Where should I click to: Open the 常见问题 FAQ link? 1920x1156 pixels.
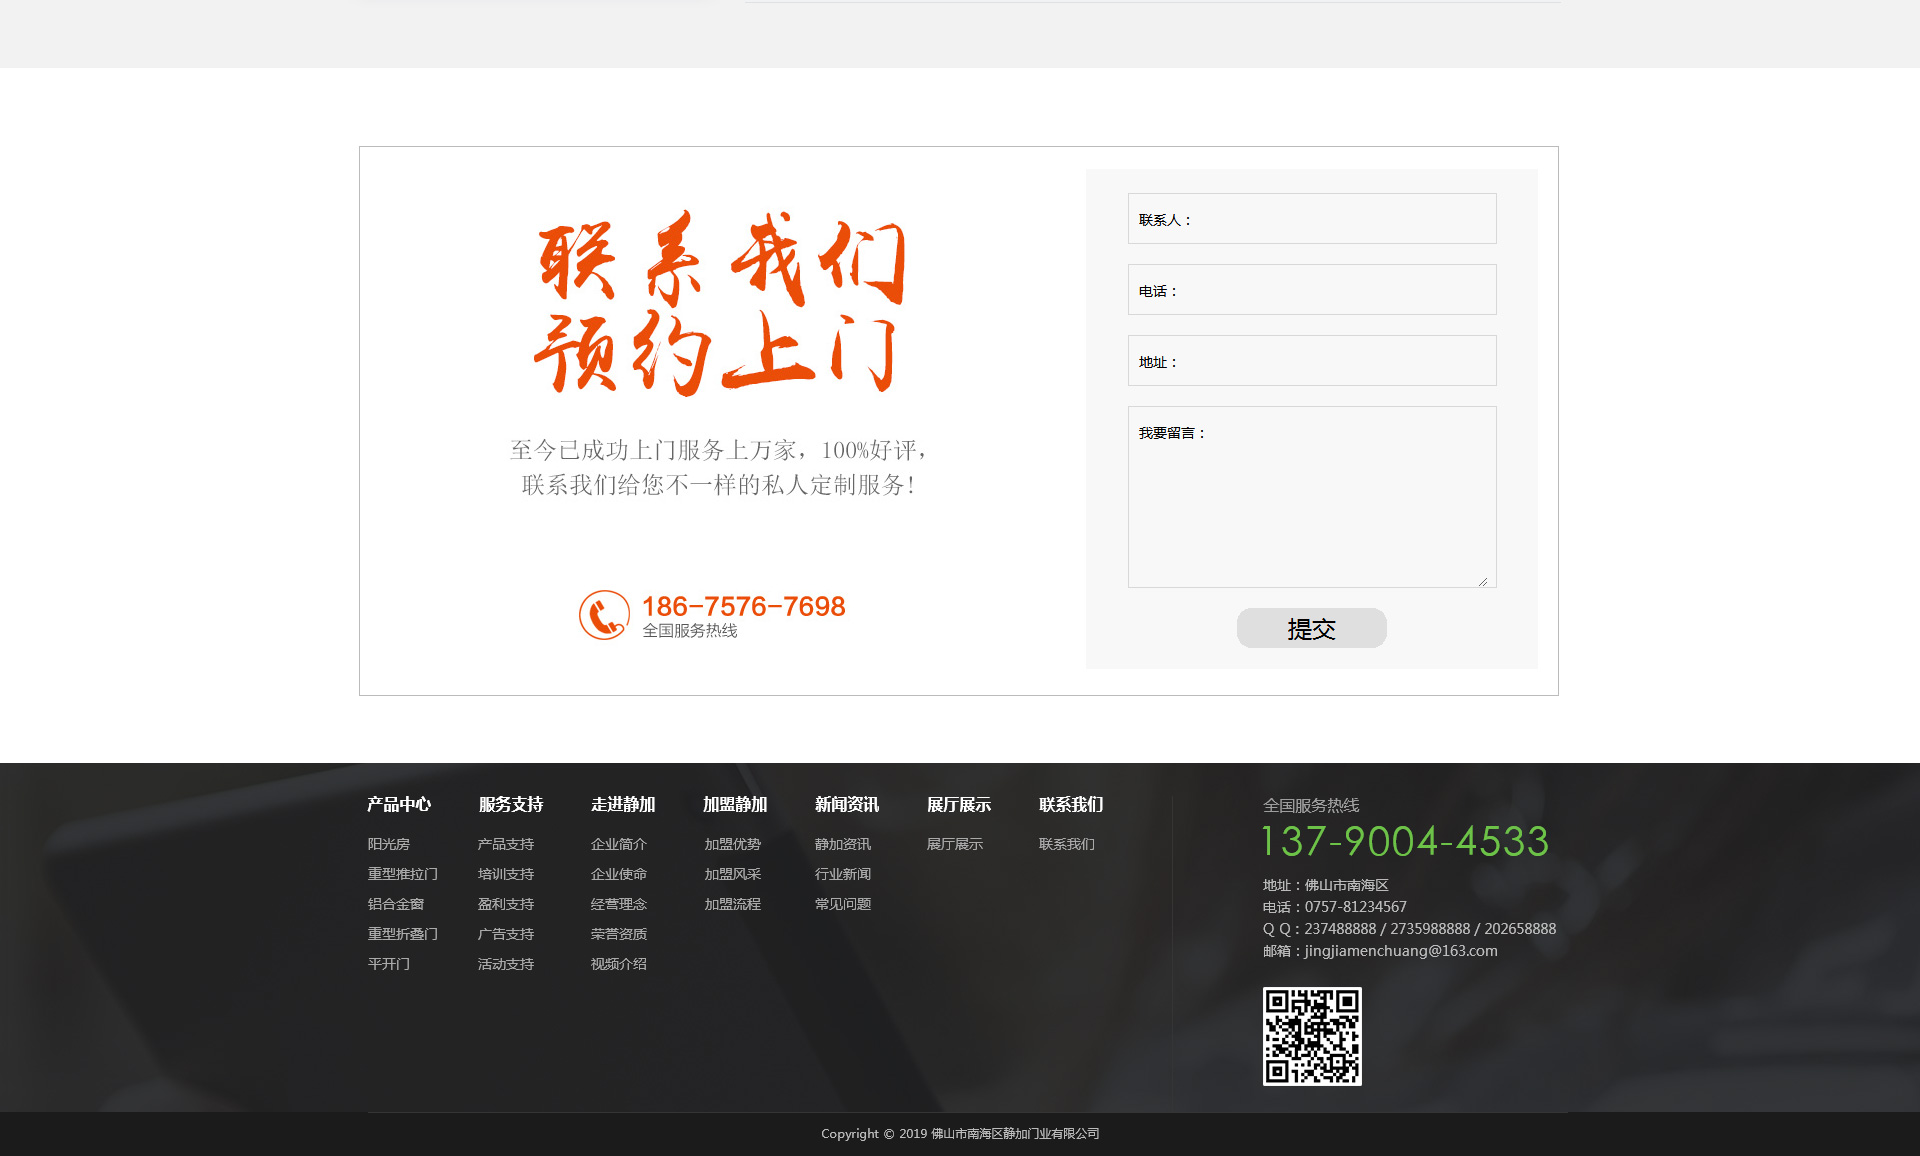click(x=842, y=904)
